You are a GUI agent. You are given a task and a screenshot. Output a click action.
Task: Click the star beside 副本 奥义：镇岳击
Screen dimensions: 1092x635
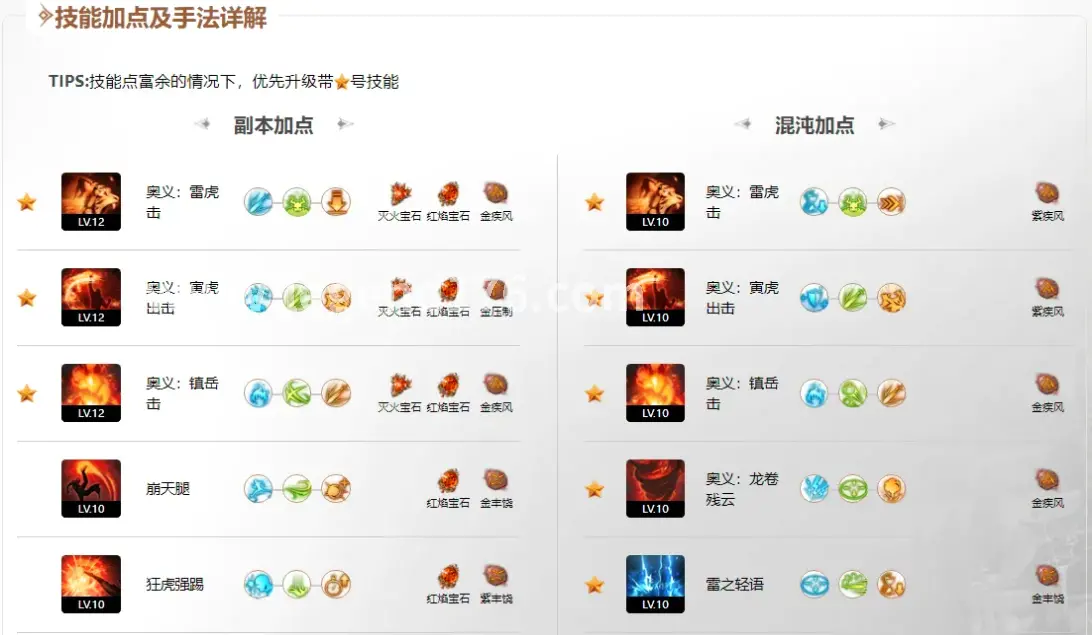[26, 393]
